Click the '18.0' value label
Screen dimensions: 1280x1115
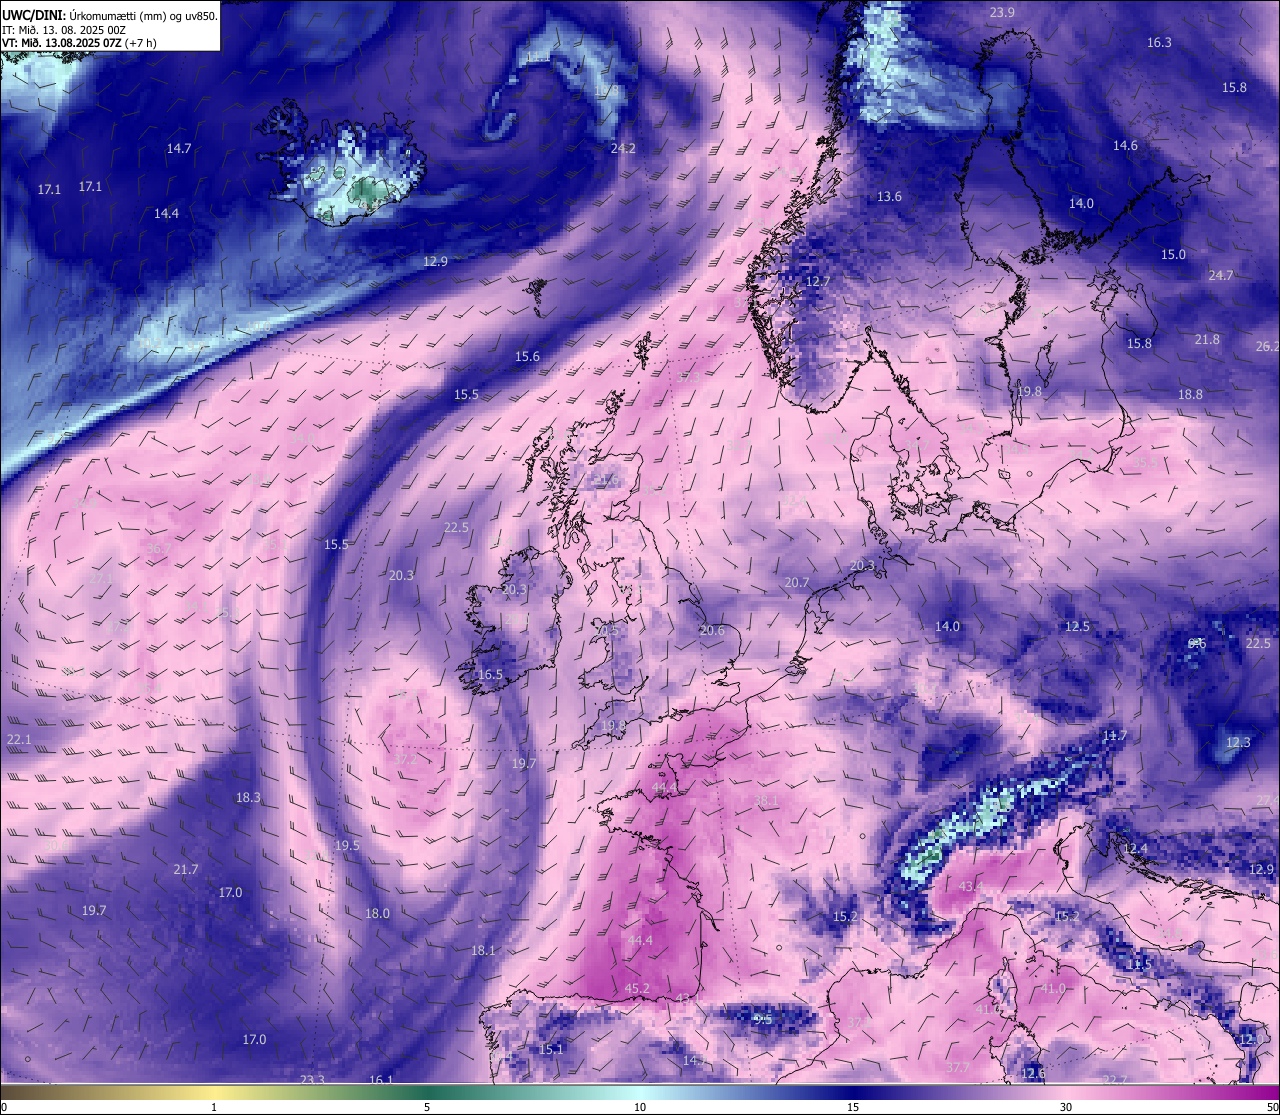click(377, 913)
